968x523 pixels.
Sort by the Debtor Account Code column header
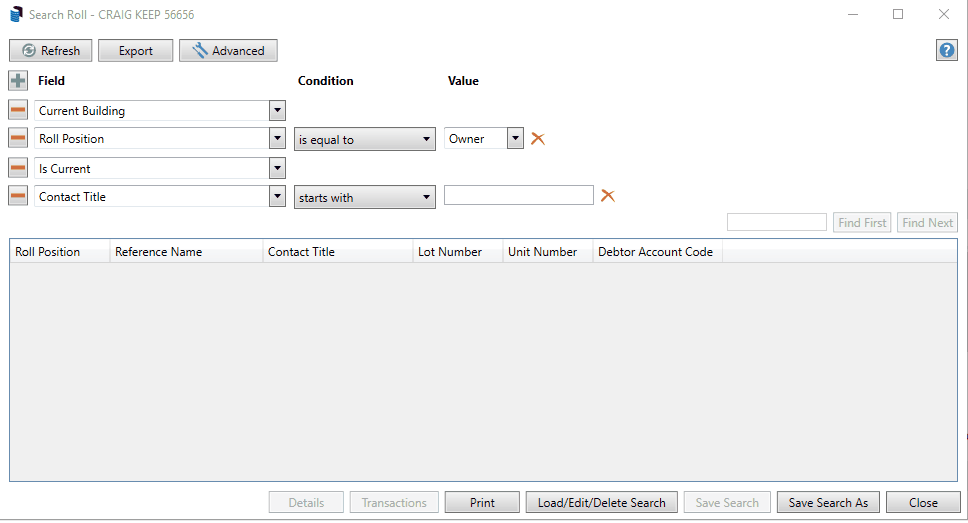tap(657, 252)
